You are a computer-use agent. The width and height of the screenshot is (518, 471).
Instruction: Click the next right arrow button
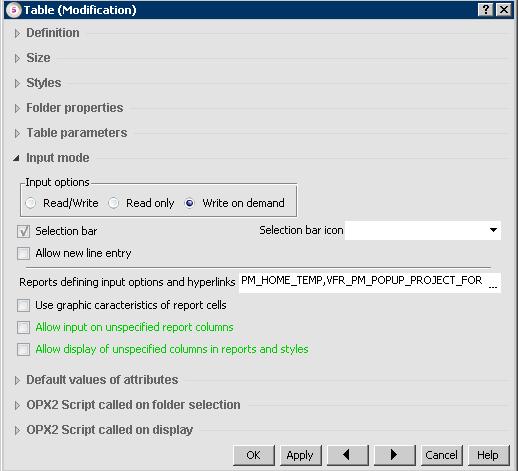pyautogui.click(x=394, y=455)
